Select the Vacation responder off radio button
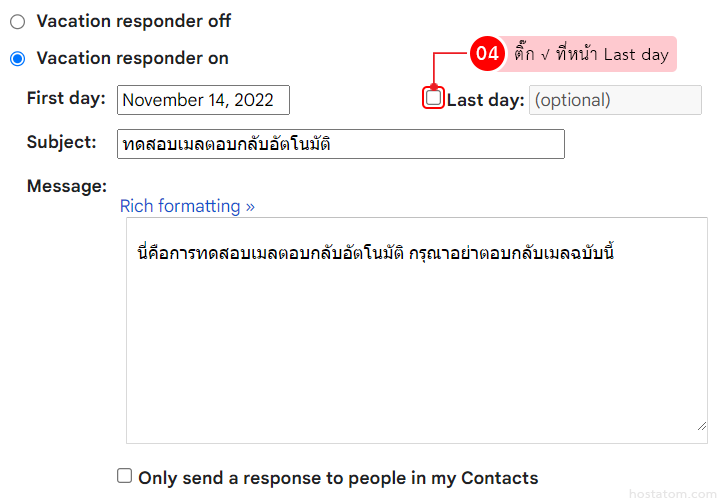 tap(18, 21)
